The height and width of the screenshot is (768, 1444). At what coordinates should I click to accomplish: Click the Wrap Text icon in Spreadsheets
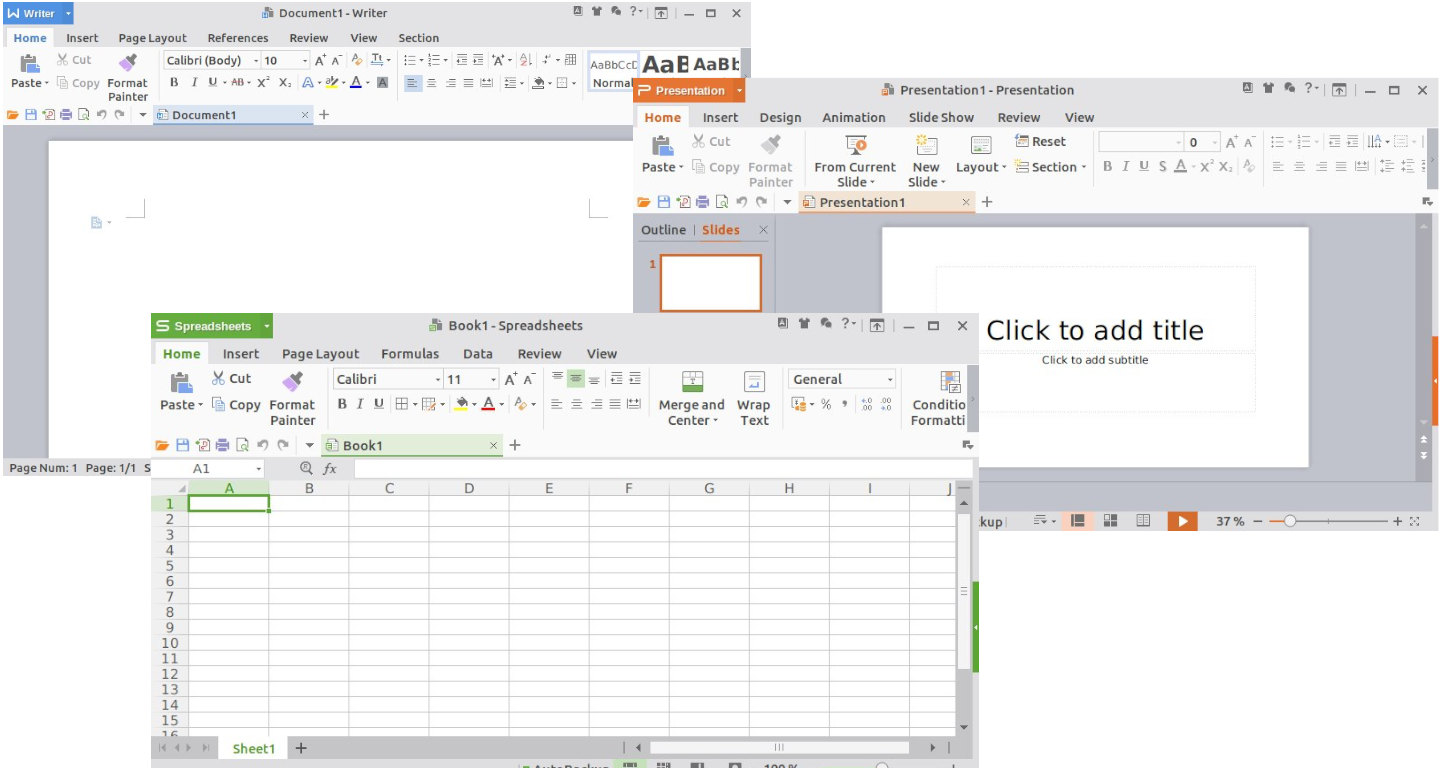(754, 381)
